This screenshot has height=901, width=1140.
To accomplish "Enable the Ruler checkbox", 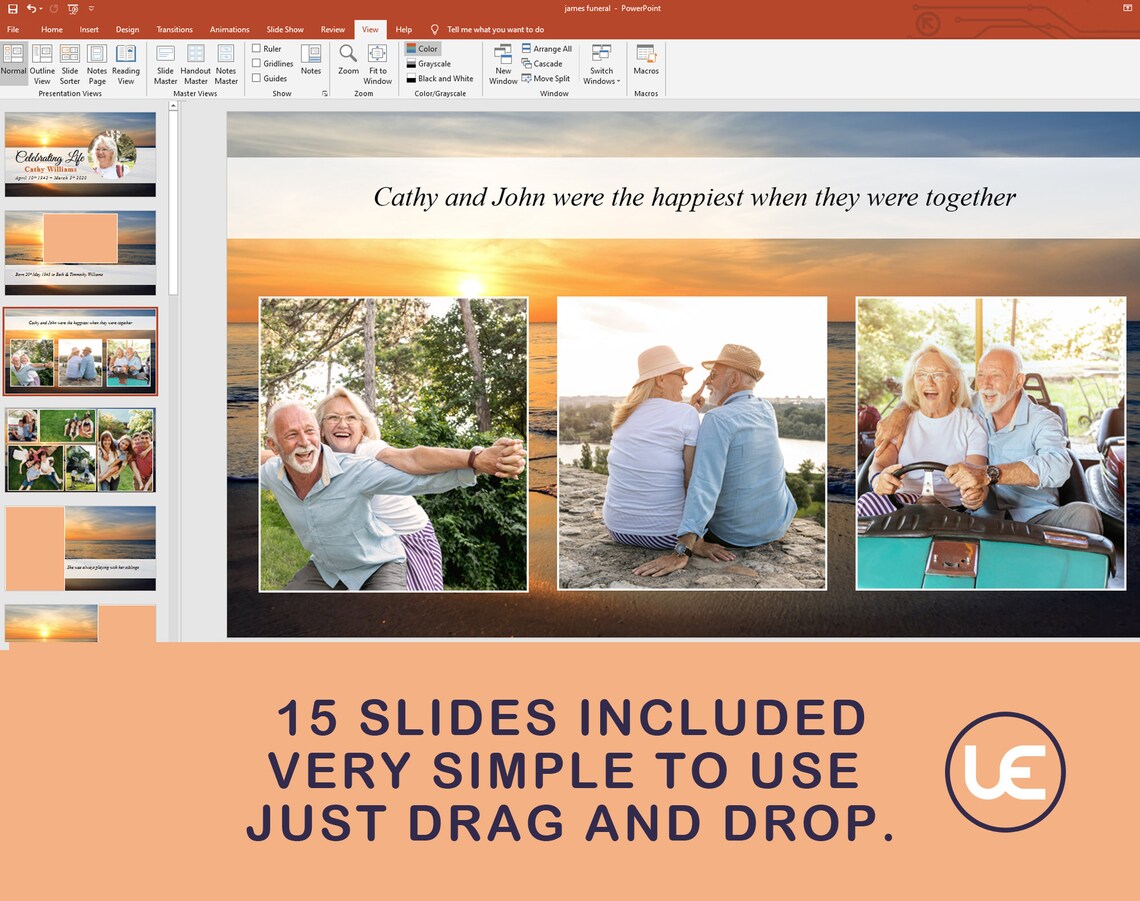I will click(257, 48).
